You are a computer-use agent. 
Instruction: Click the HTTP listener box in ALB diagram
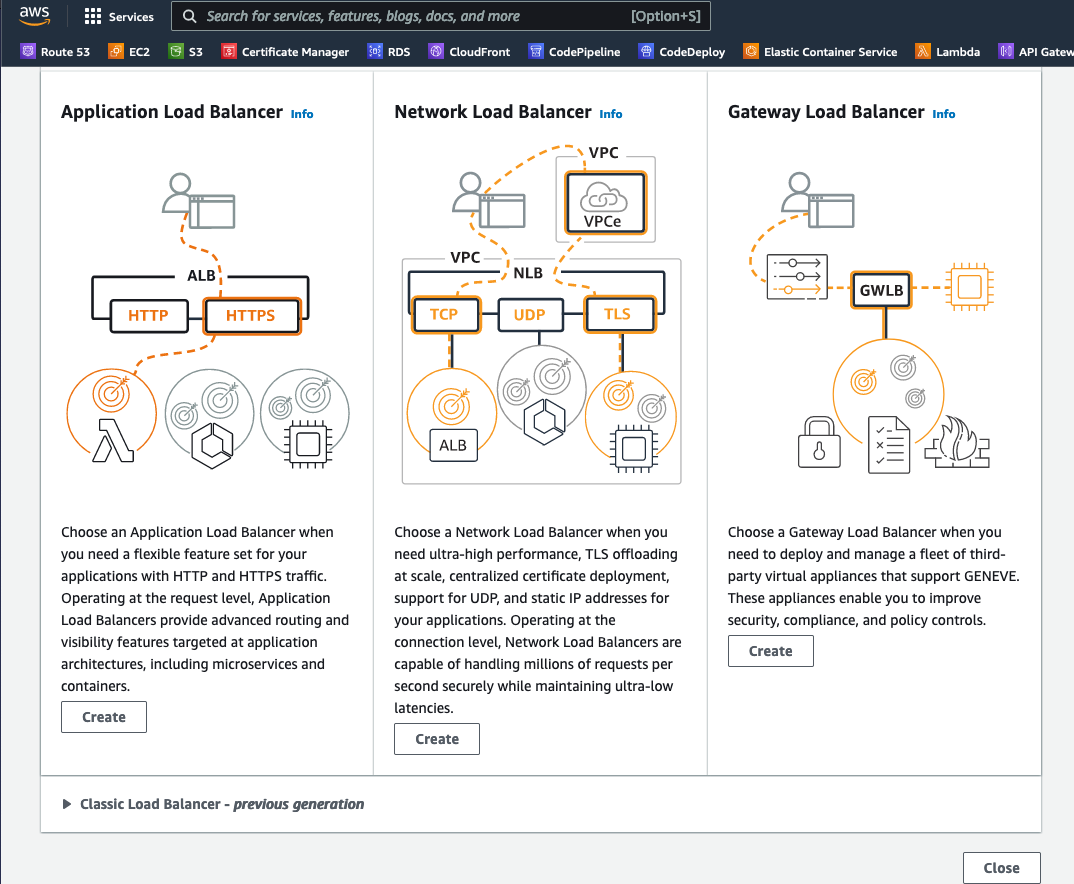click(149, 316)
